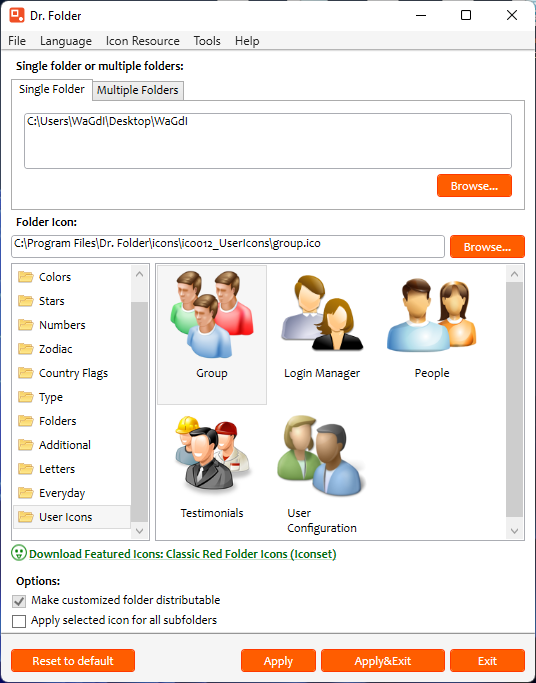Image resolution: width=536 pixels, height=683 pixels.
Task: Open the Icon Resource menu
Action: pos(143,41)
